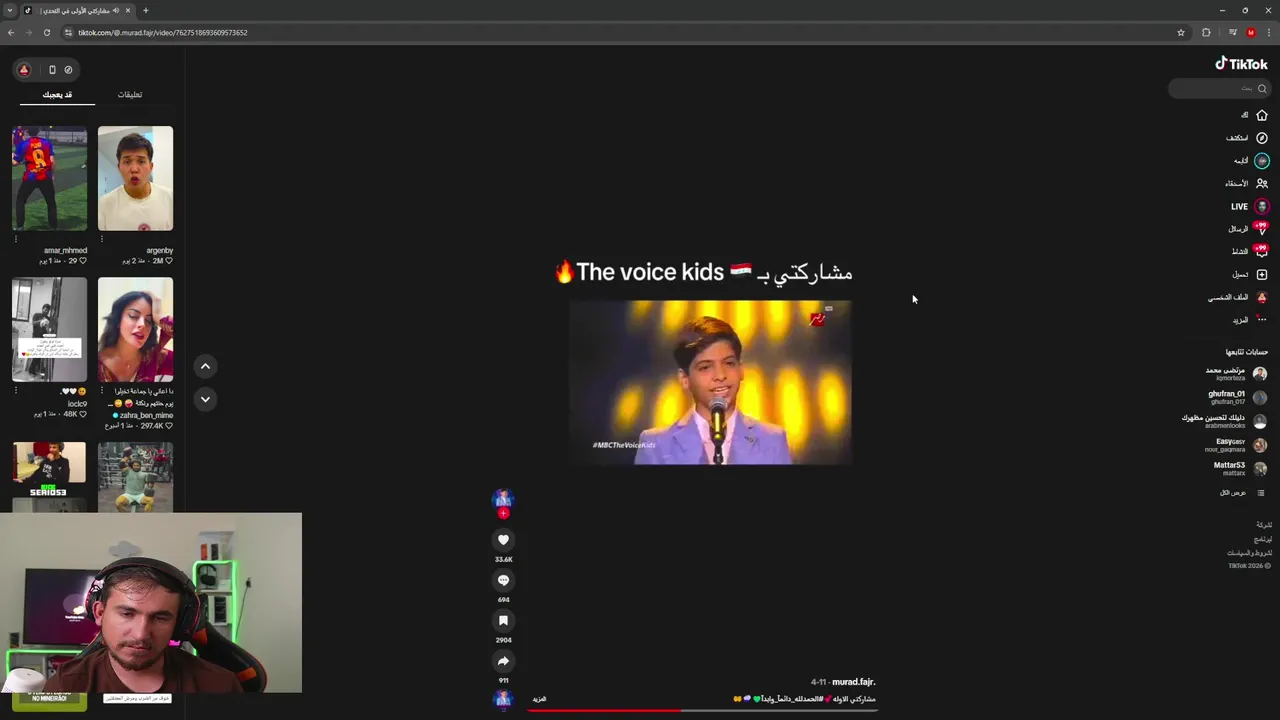Click the compass icon in top-left pill
Screen dimensions: 1280x720
68,70
